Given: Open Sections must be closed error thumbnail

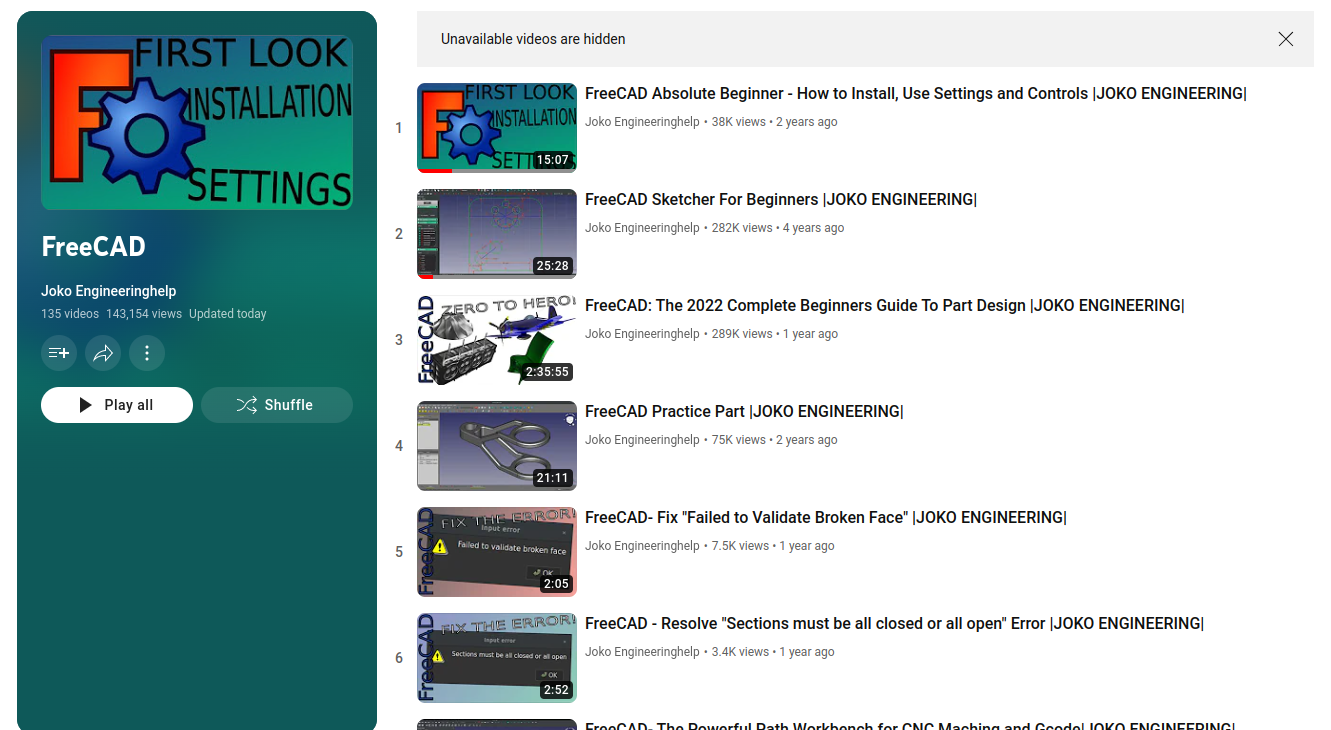Looking at the screenshot, I should tap(497, 658).
